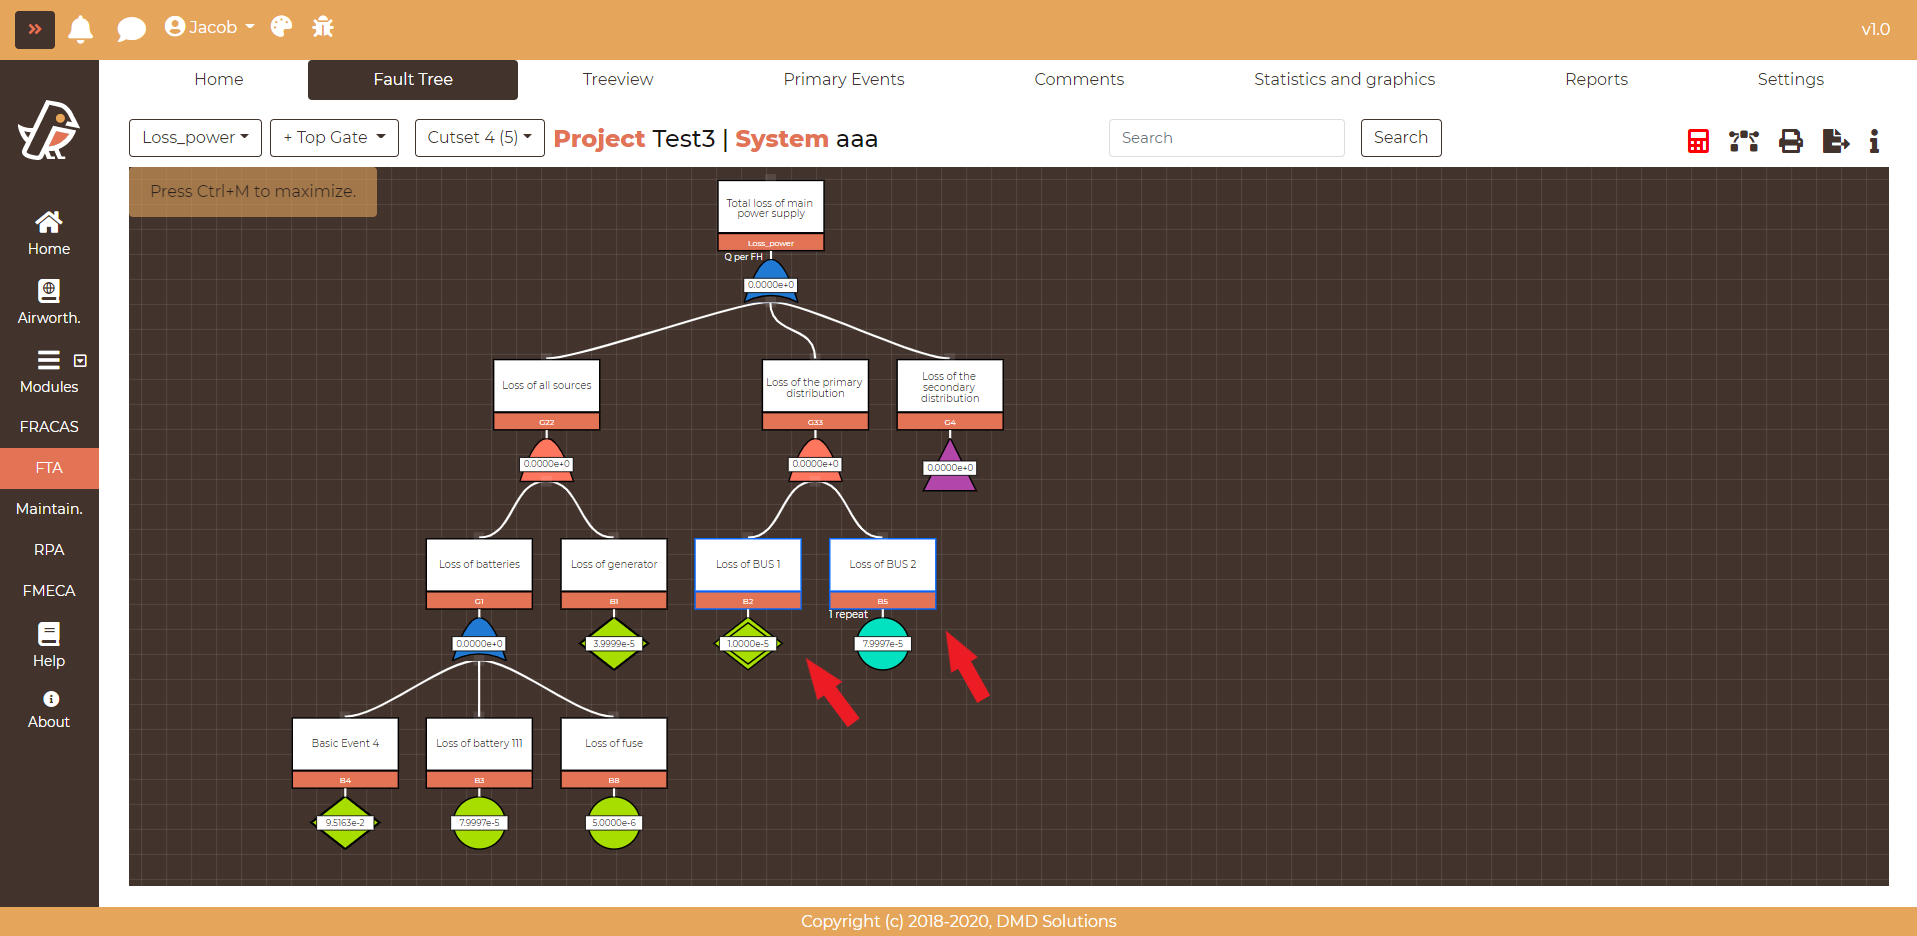Expand the Cutset 4 (5) dropdown

(x=479, y=138)
